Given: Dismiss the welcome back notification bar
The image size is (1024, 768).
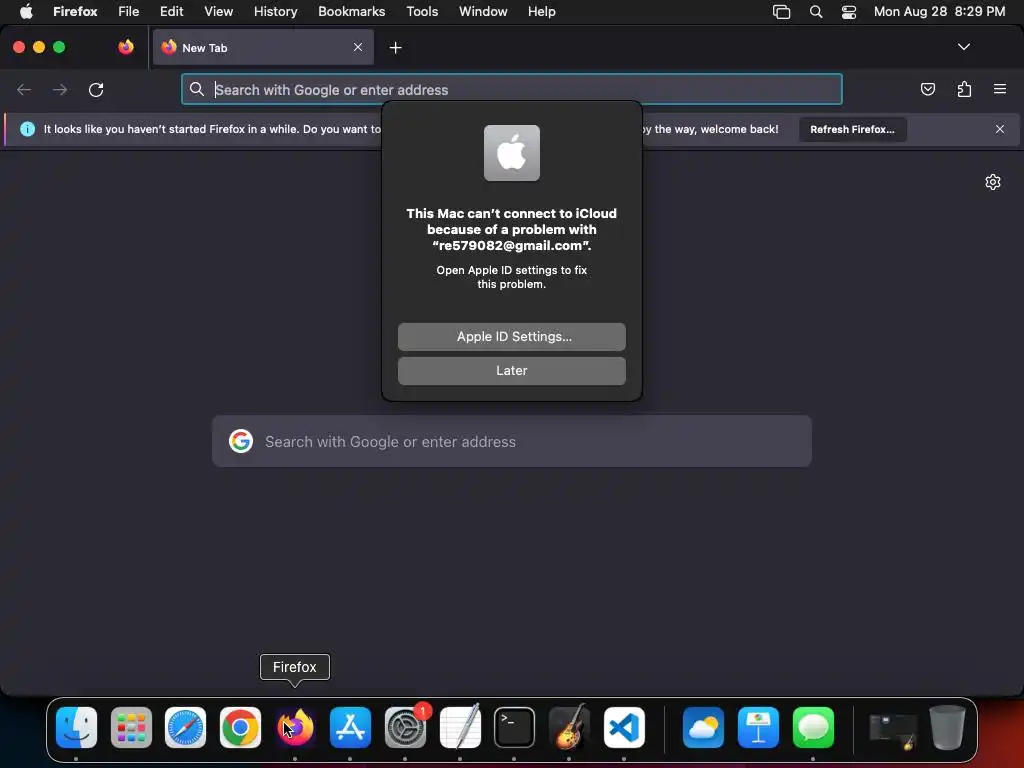Looking at the screenshot, I should click(x=1000, y=129).
